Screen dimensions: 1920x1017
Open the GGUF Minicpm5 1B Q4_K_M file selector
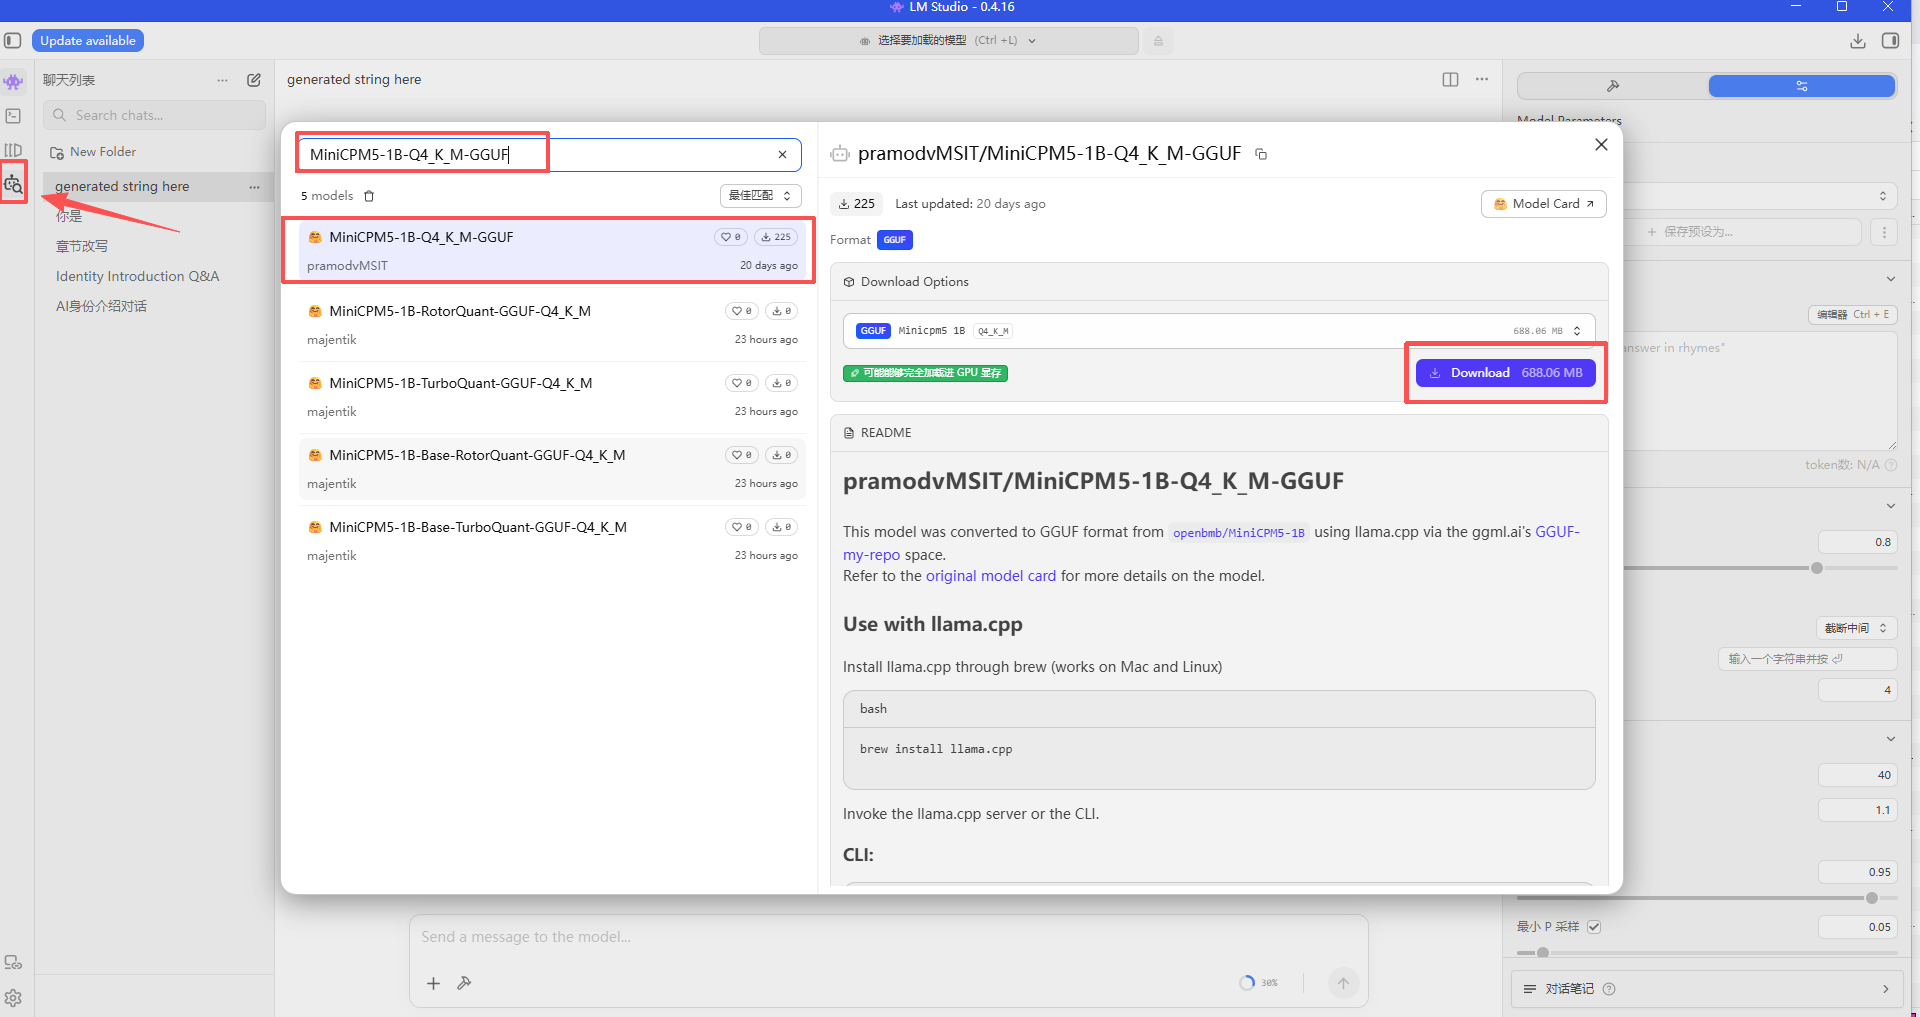tap(1219, 331)
